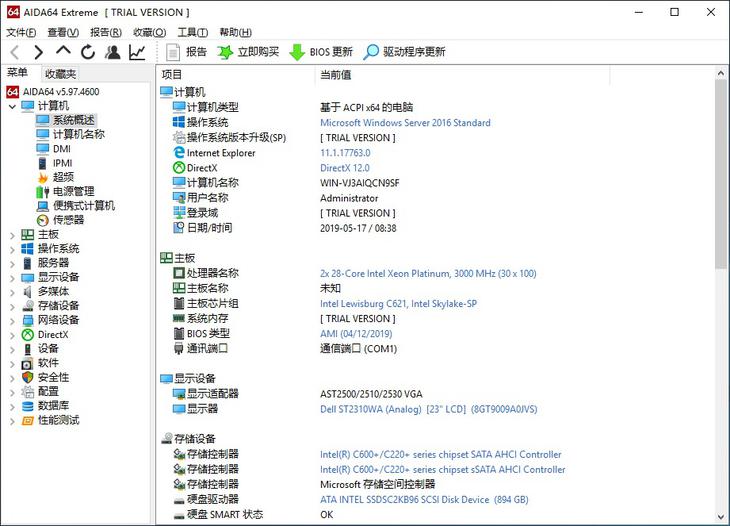Screen dimensions: 730x526
Task: Click the 日期/时间 clock icon row
Action: click(179, 228)
